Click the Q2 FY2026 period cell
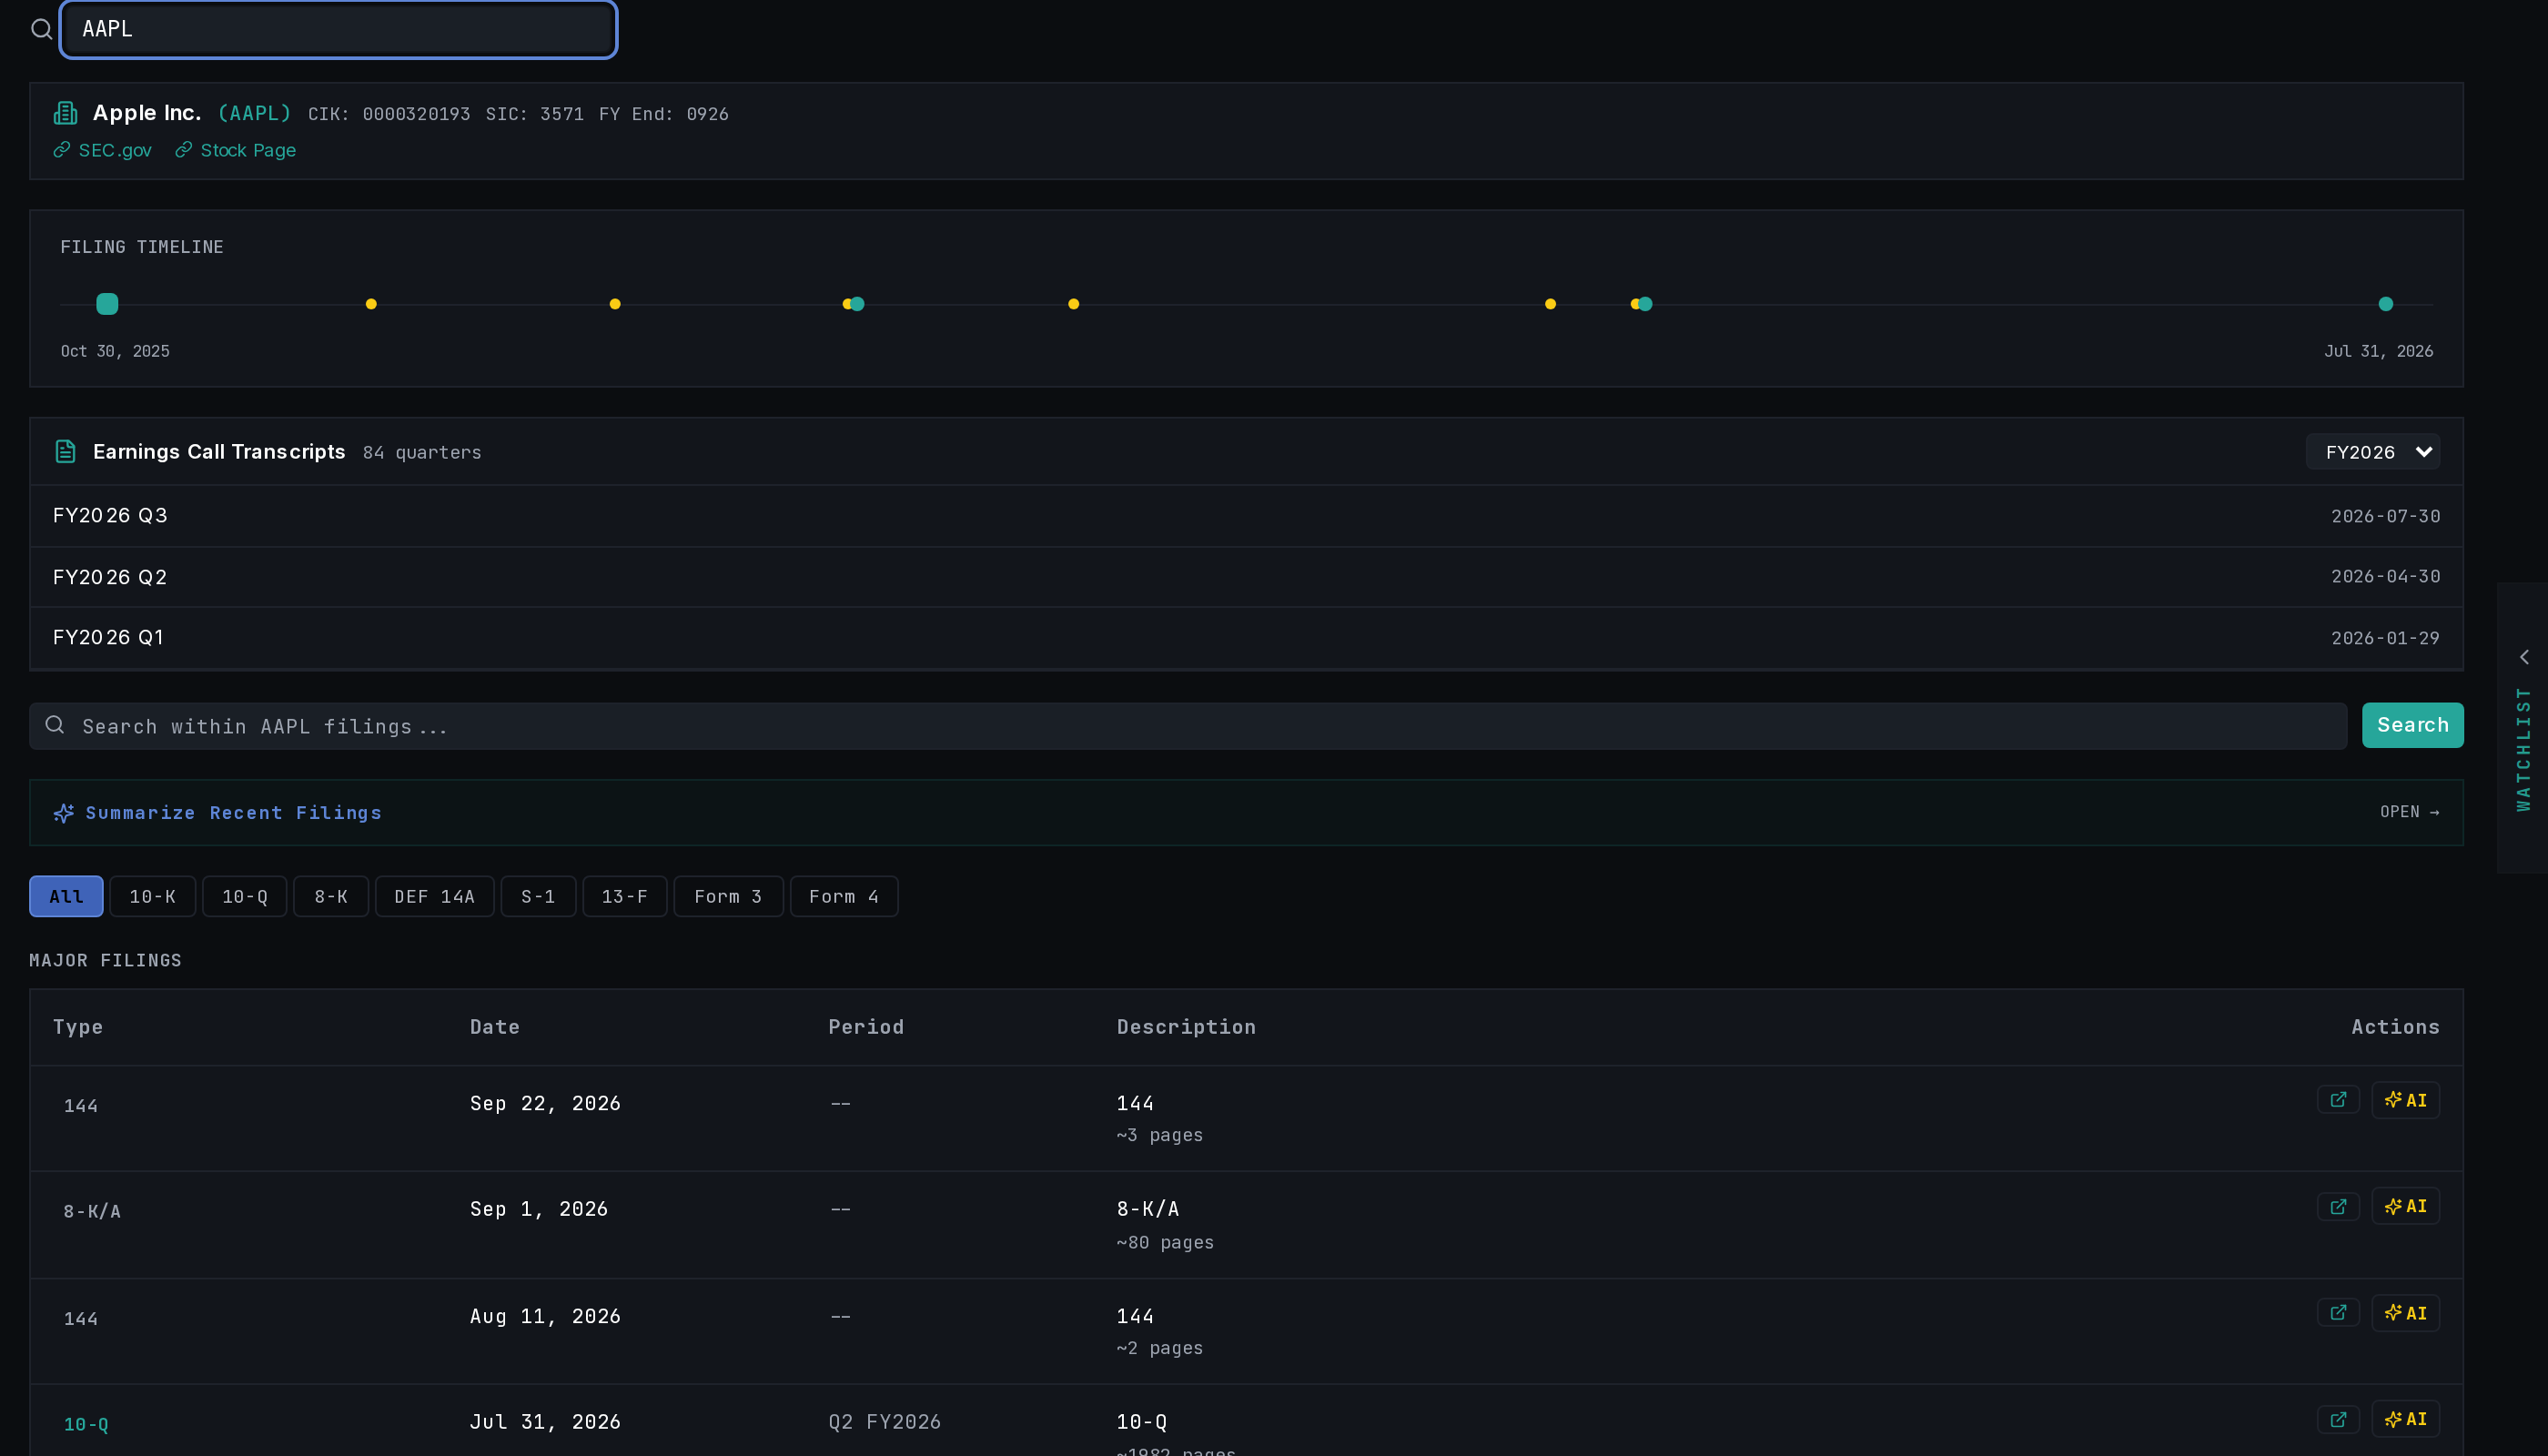2548x1456 pixels. [x=885, y=1422]
